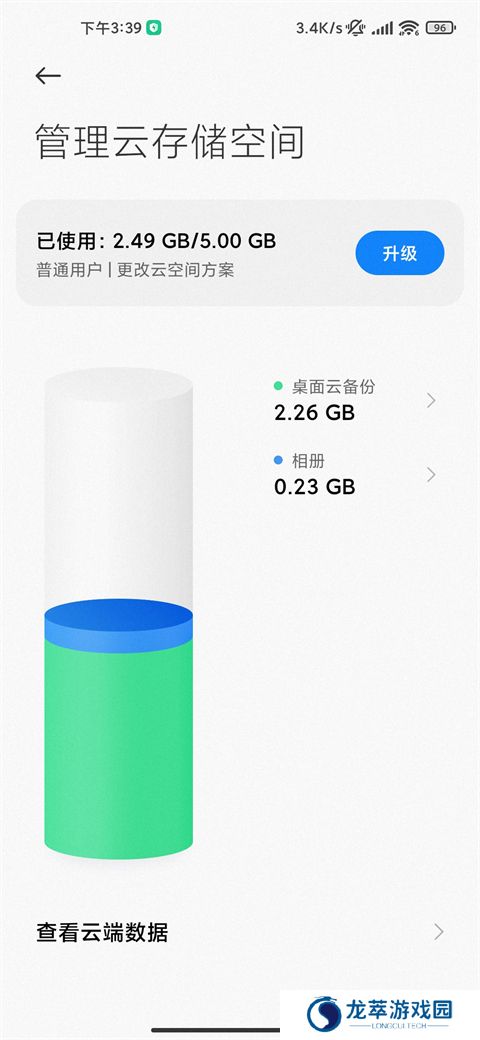Tap the battery level indicator

[440, 28]
